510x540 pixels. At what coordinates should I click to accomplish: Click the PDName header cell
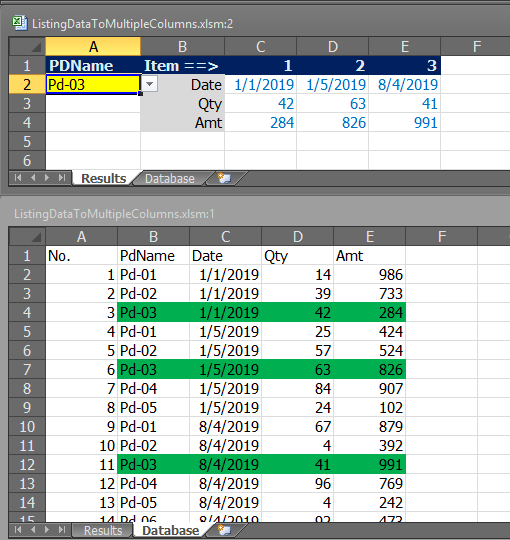pyautogui.click(x=93, y=65)
